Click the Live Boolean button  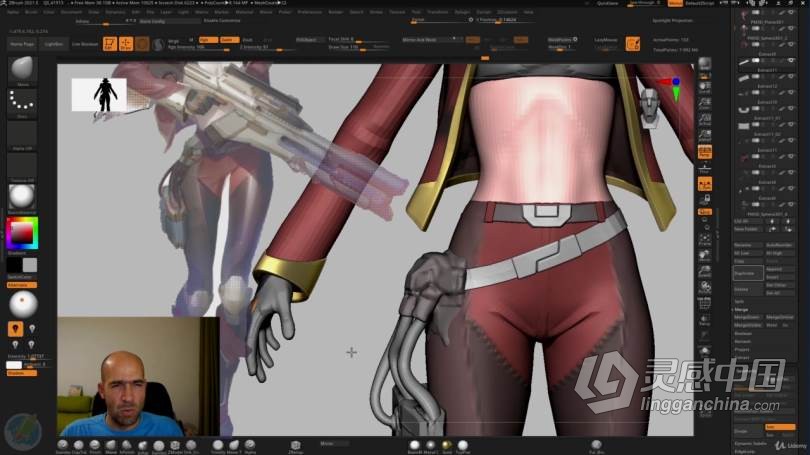tap(85, 44)
